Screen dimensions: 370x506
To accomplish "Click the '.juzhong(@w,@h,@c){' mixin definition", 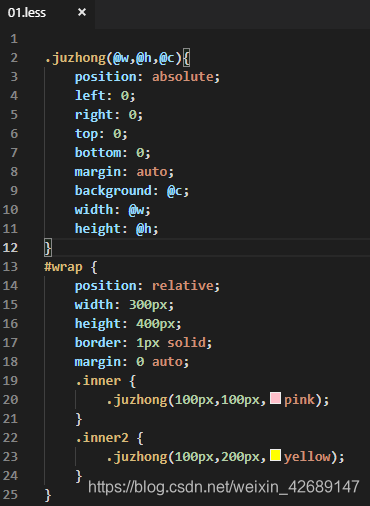I will [117, 58].
